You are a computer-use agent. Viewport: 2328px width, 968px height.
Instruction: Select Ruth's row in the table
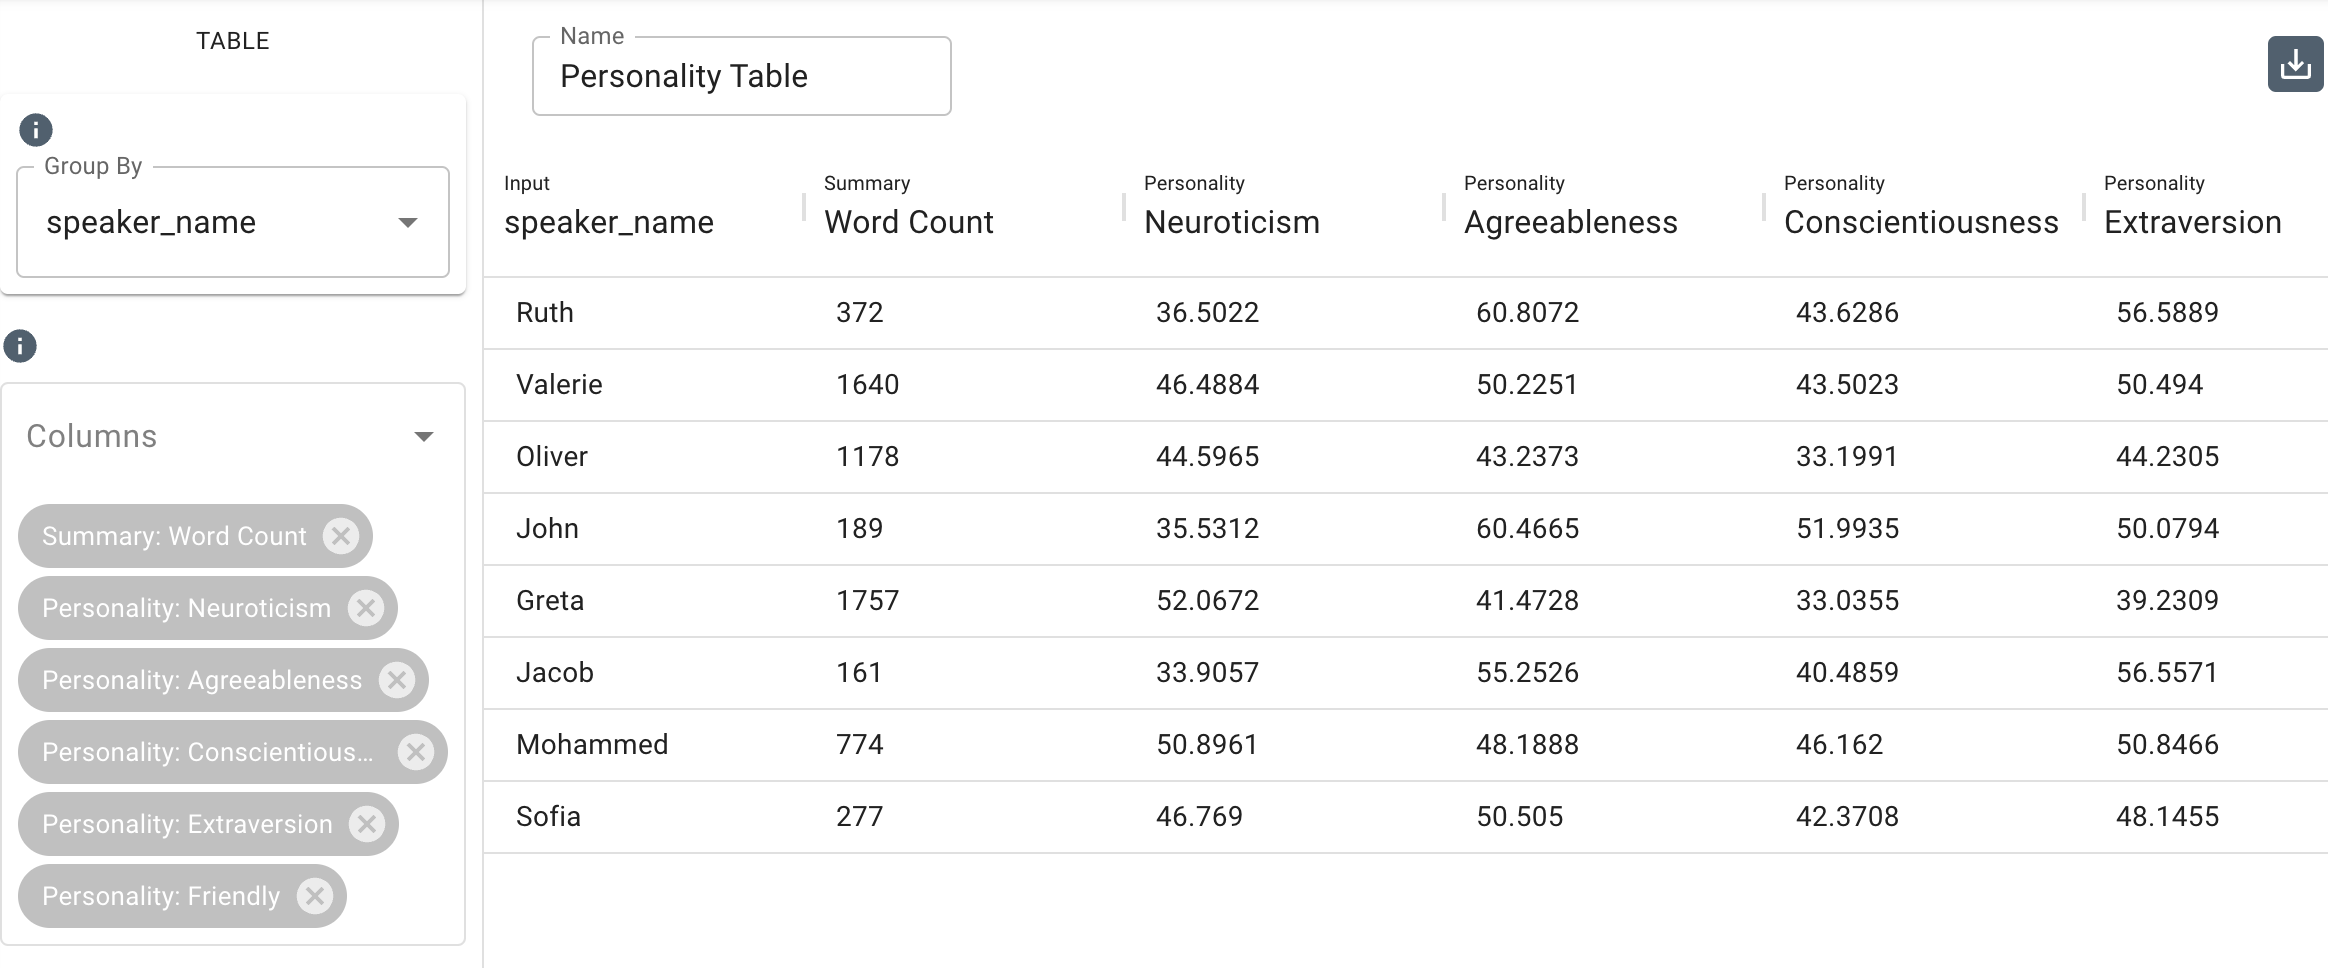pos(545,312)
